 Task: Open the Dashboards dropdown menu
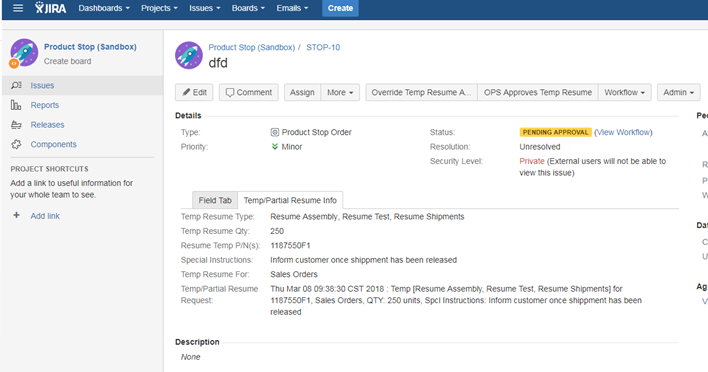(x=104, y=8)
